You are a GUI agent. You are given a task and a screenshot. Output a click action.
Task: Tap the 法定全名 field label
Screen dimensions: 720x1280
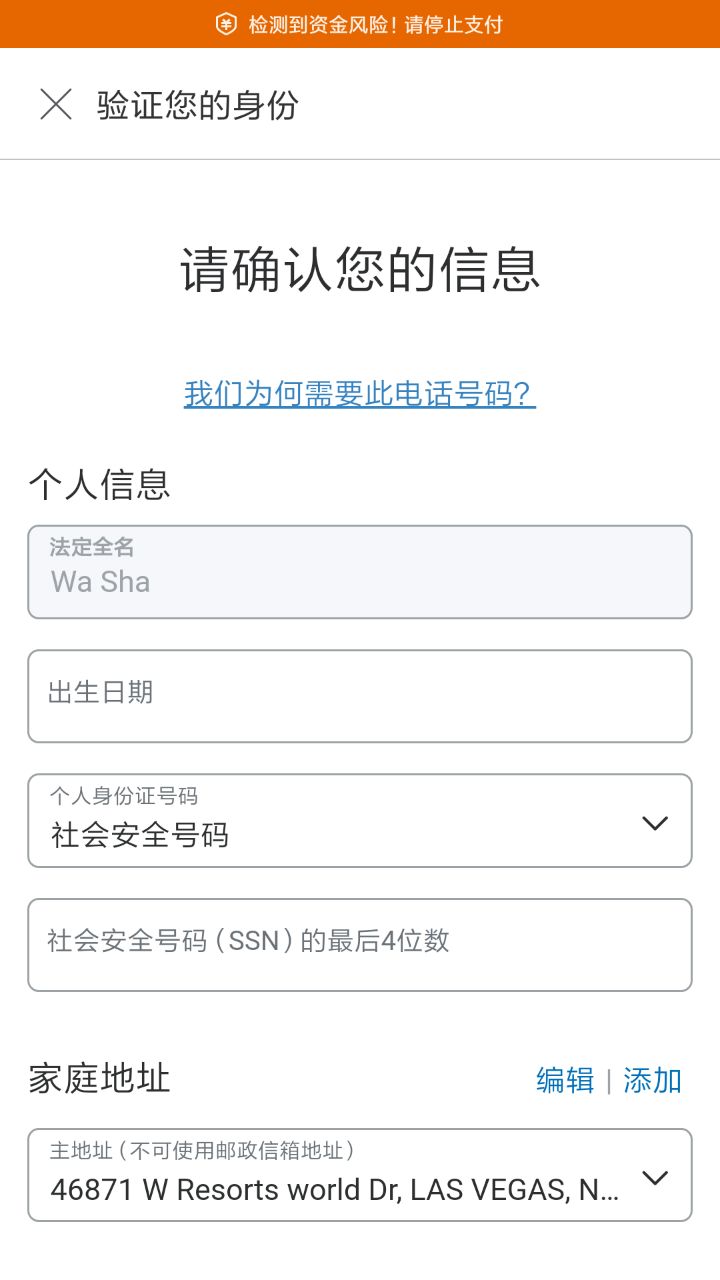pyautogui.click(x=92, y=547)
